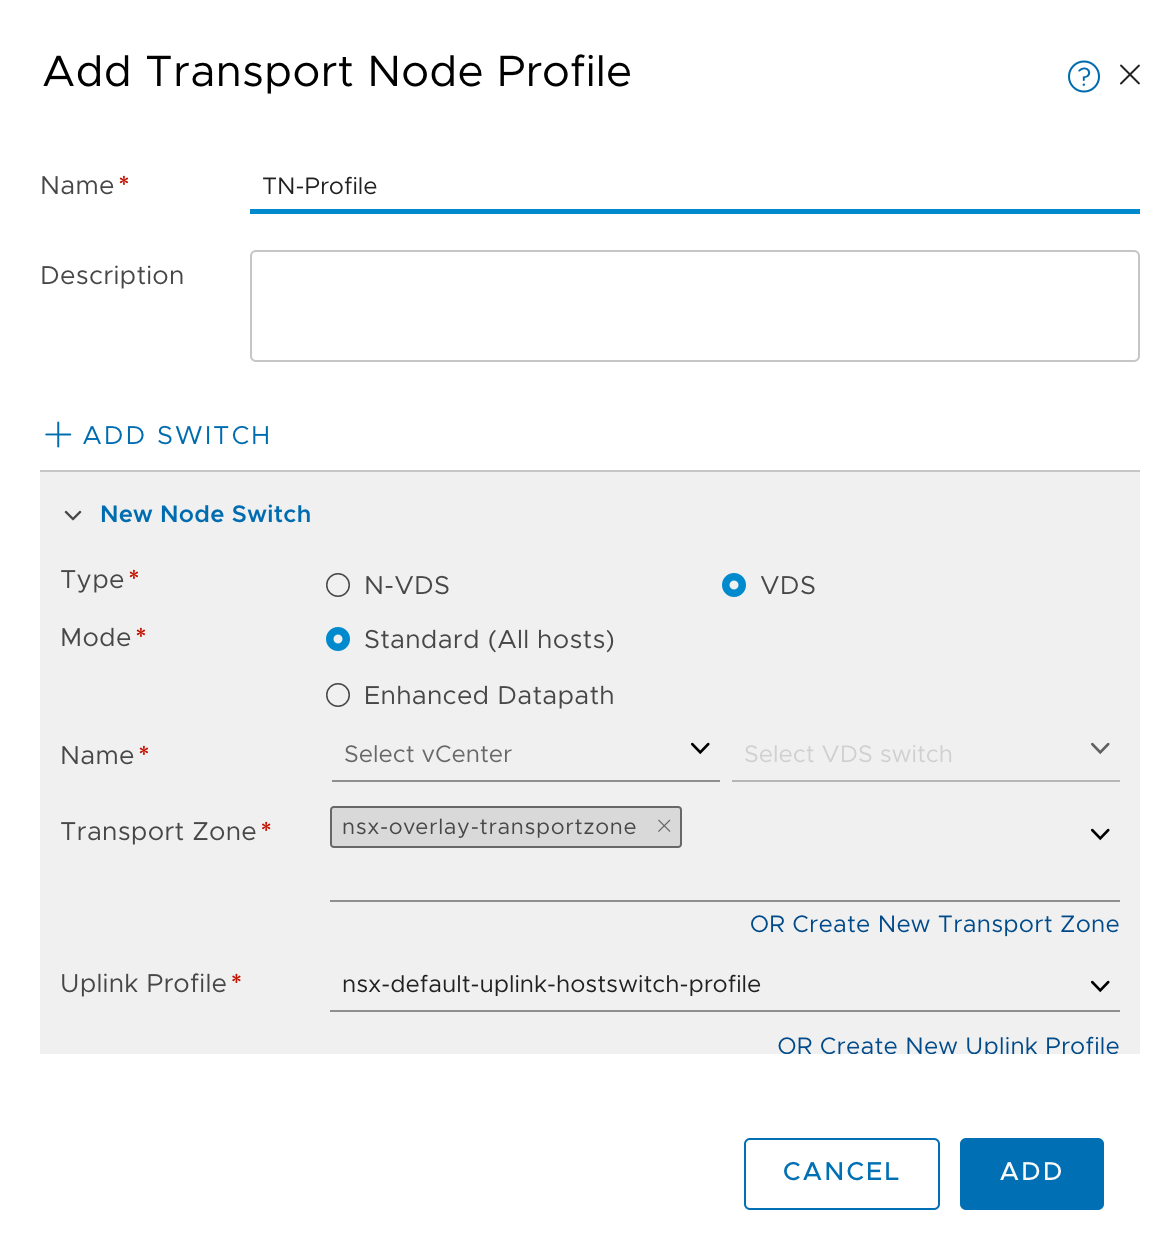1170x1234 pixels.
Task: Collapse New Node Switch with the chevron icon
Action: point(73,515)
